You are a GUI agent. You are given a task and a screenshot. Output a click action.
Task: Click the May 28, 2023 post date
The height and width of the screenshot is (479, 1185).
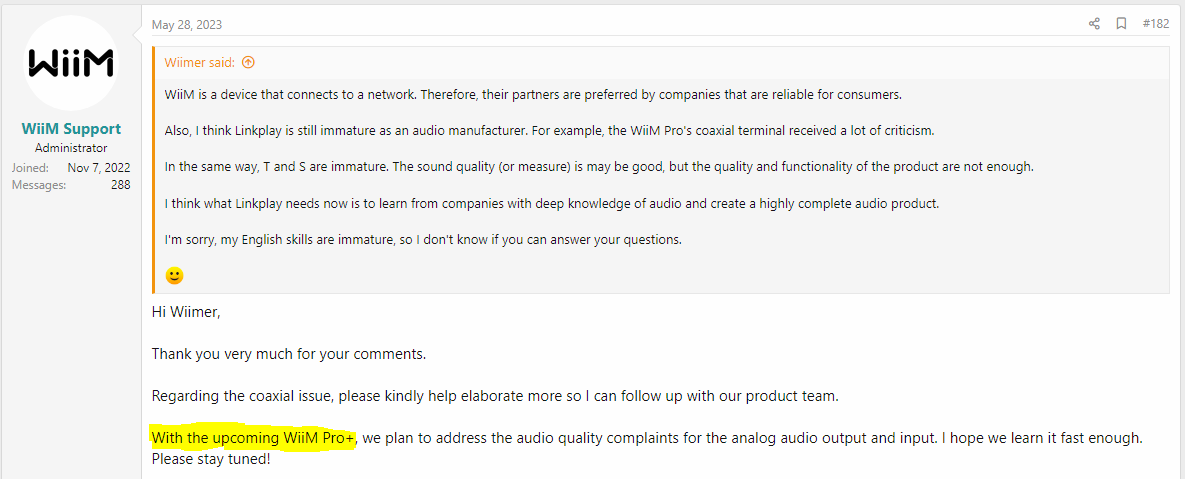coord(187,25)
